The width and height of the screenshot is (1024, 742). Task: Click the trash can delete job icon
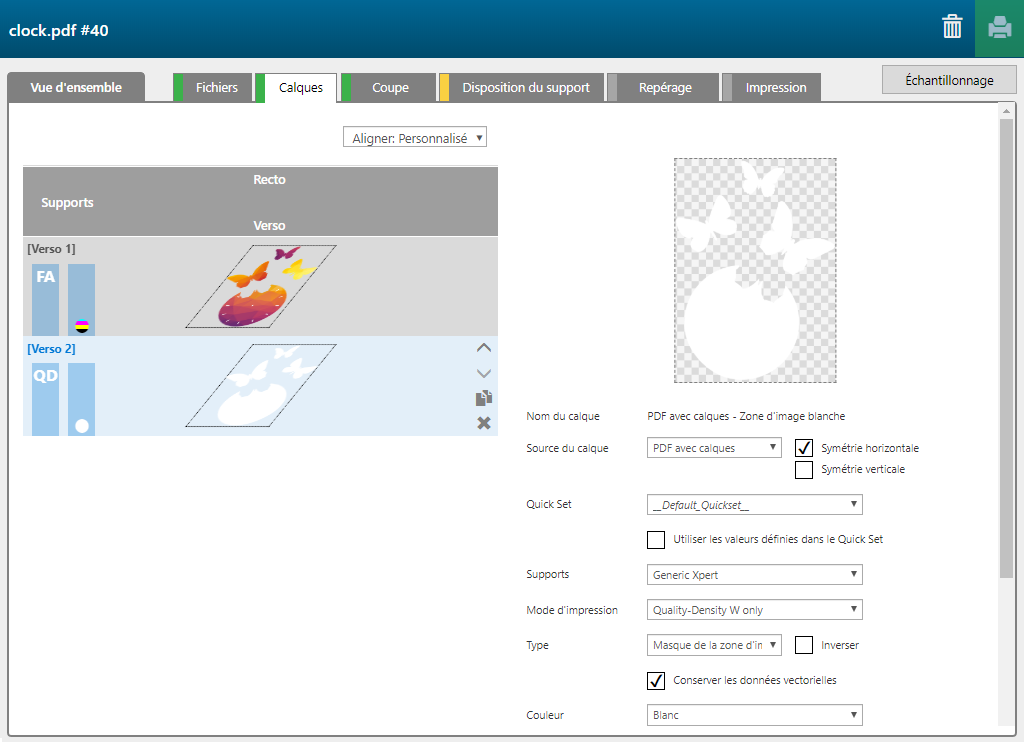click(952, 27)
